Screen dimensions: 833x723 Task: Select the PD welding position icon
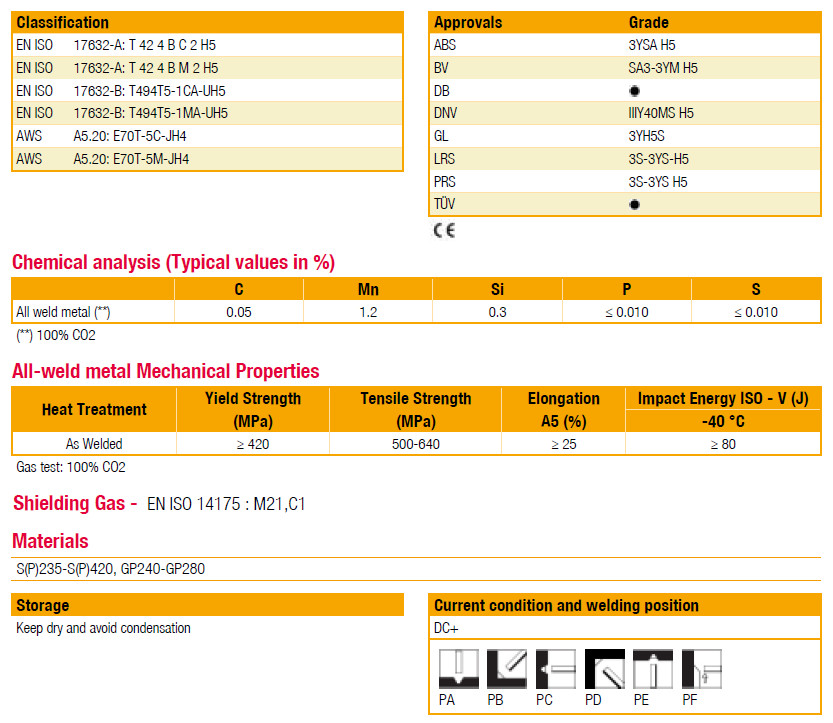(x=604, y=669)
